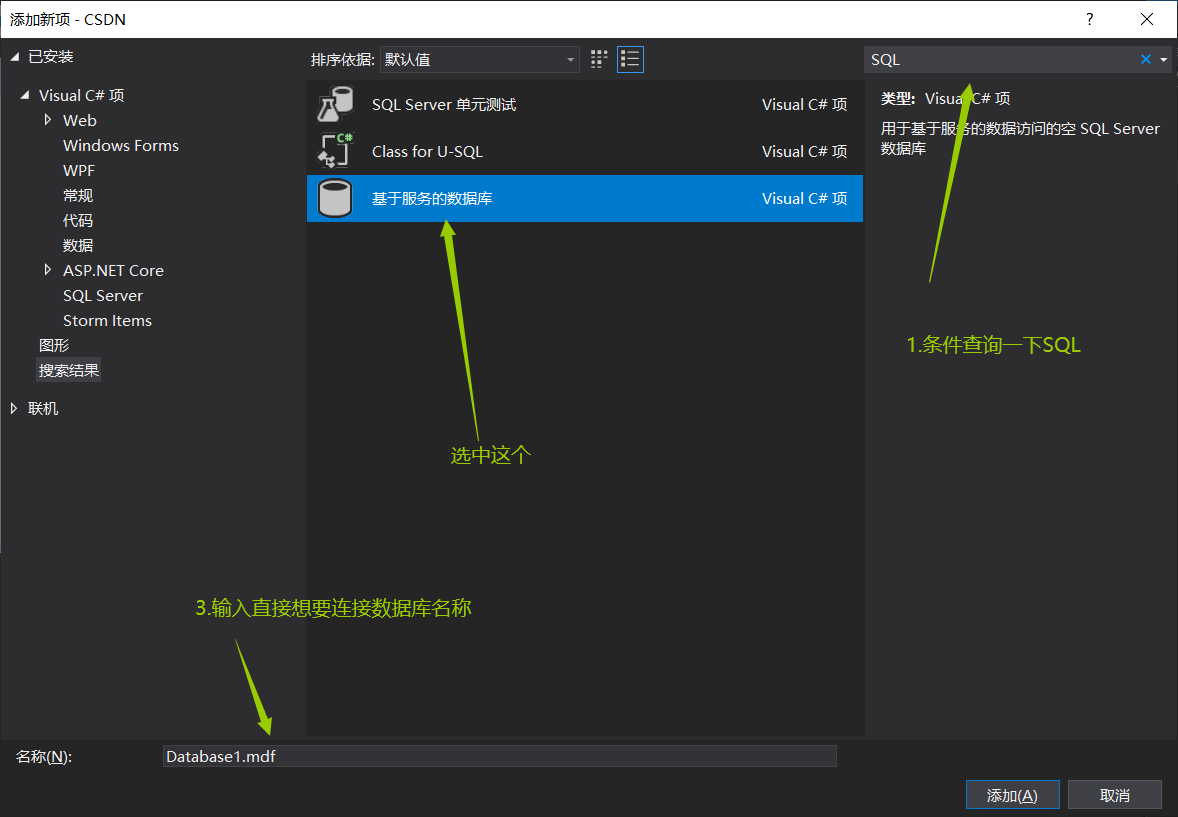
Task: Clear the SQL search using the blue X
Action: (1144, 58)
